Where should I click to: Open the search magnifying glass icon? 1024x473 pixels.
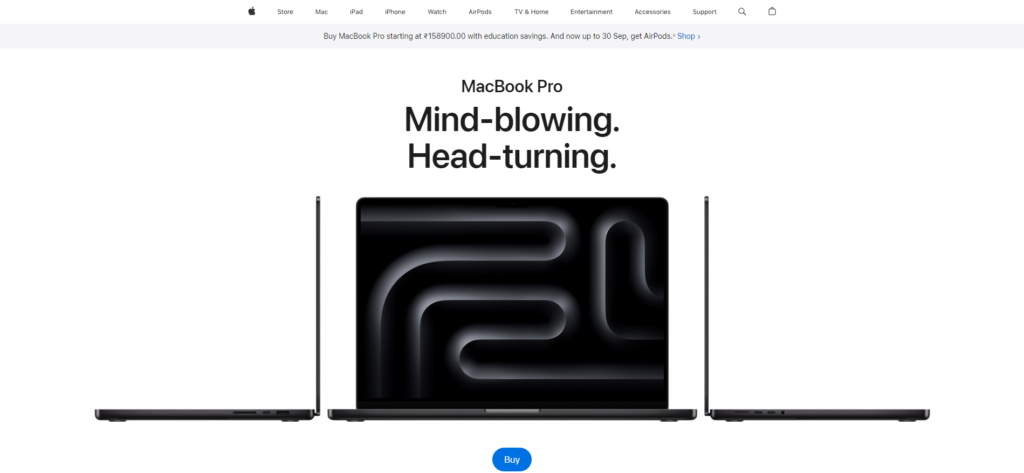(742, 12)
